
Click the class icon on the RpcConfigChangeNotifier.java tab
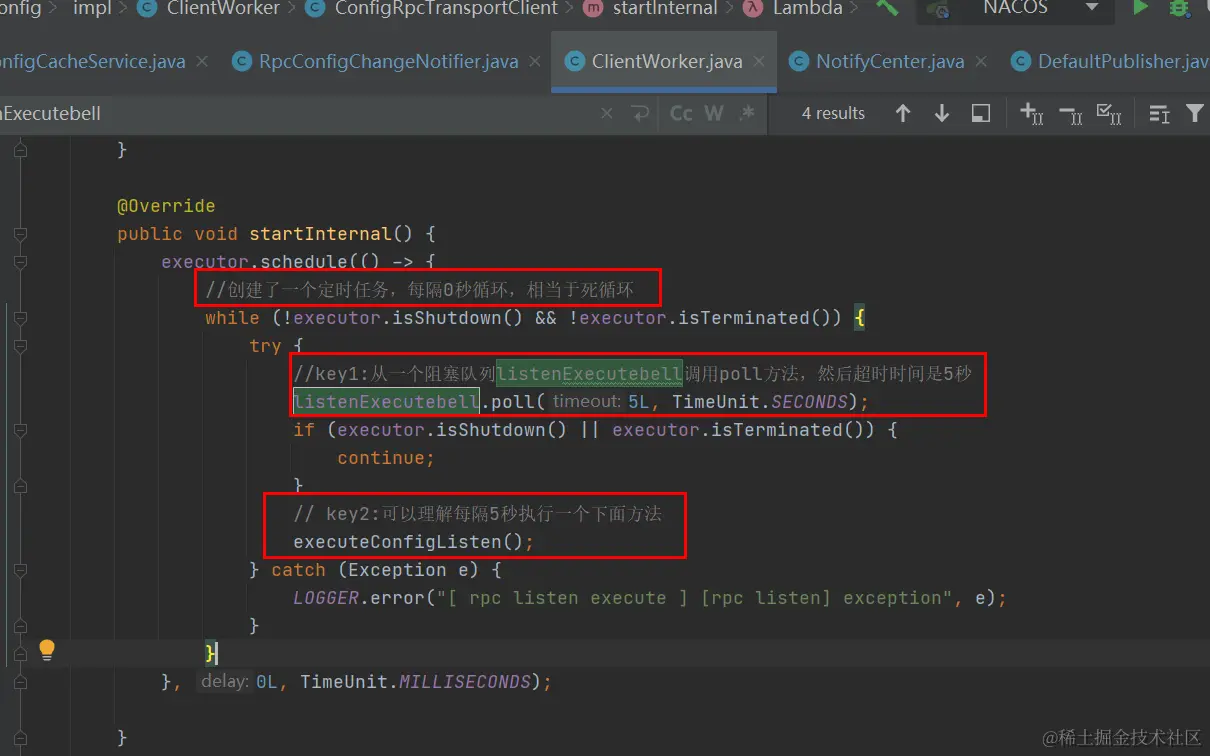pos(241,61)
